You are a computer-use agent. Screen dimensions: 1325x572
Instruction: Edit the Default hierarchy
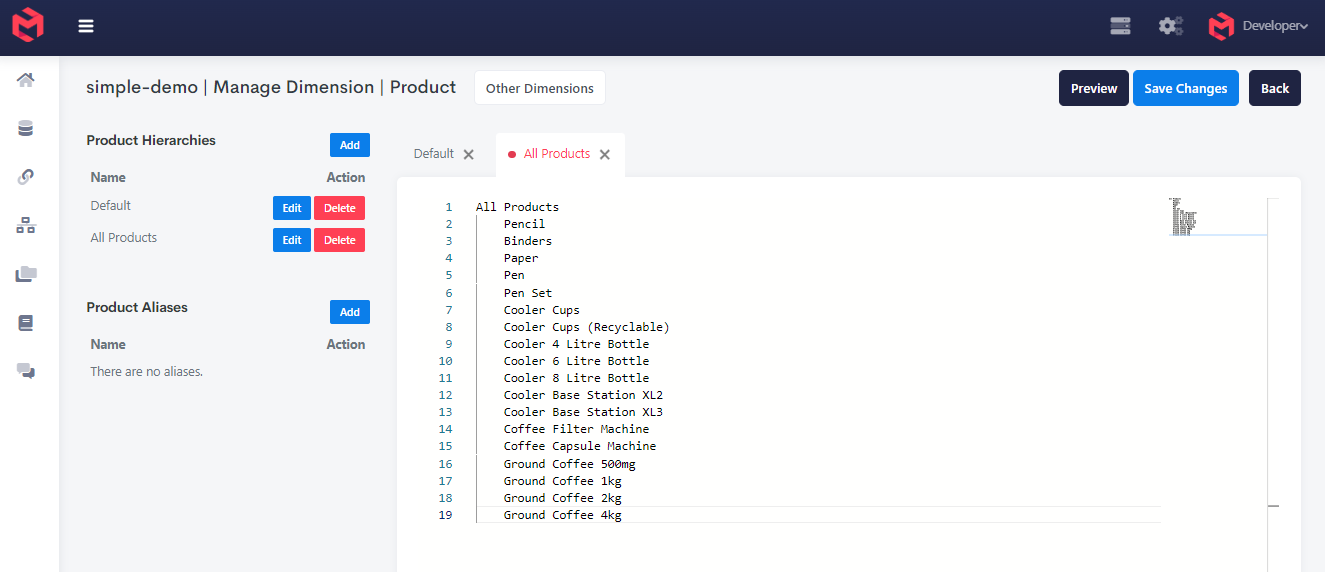[x=292, y=208]
